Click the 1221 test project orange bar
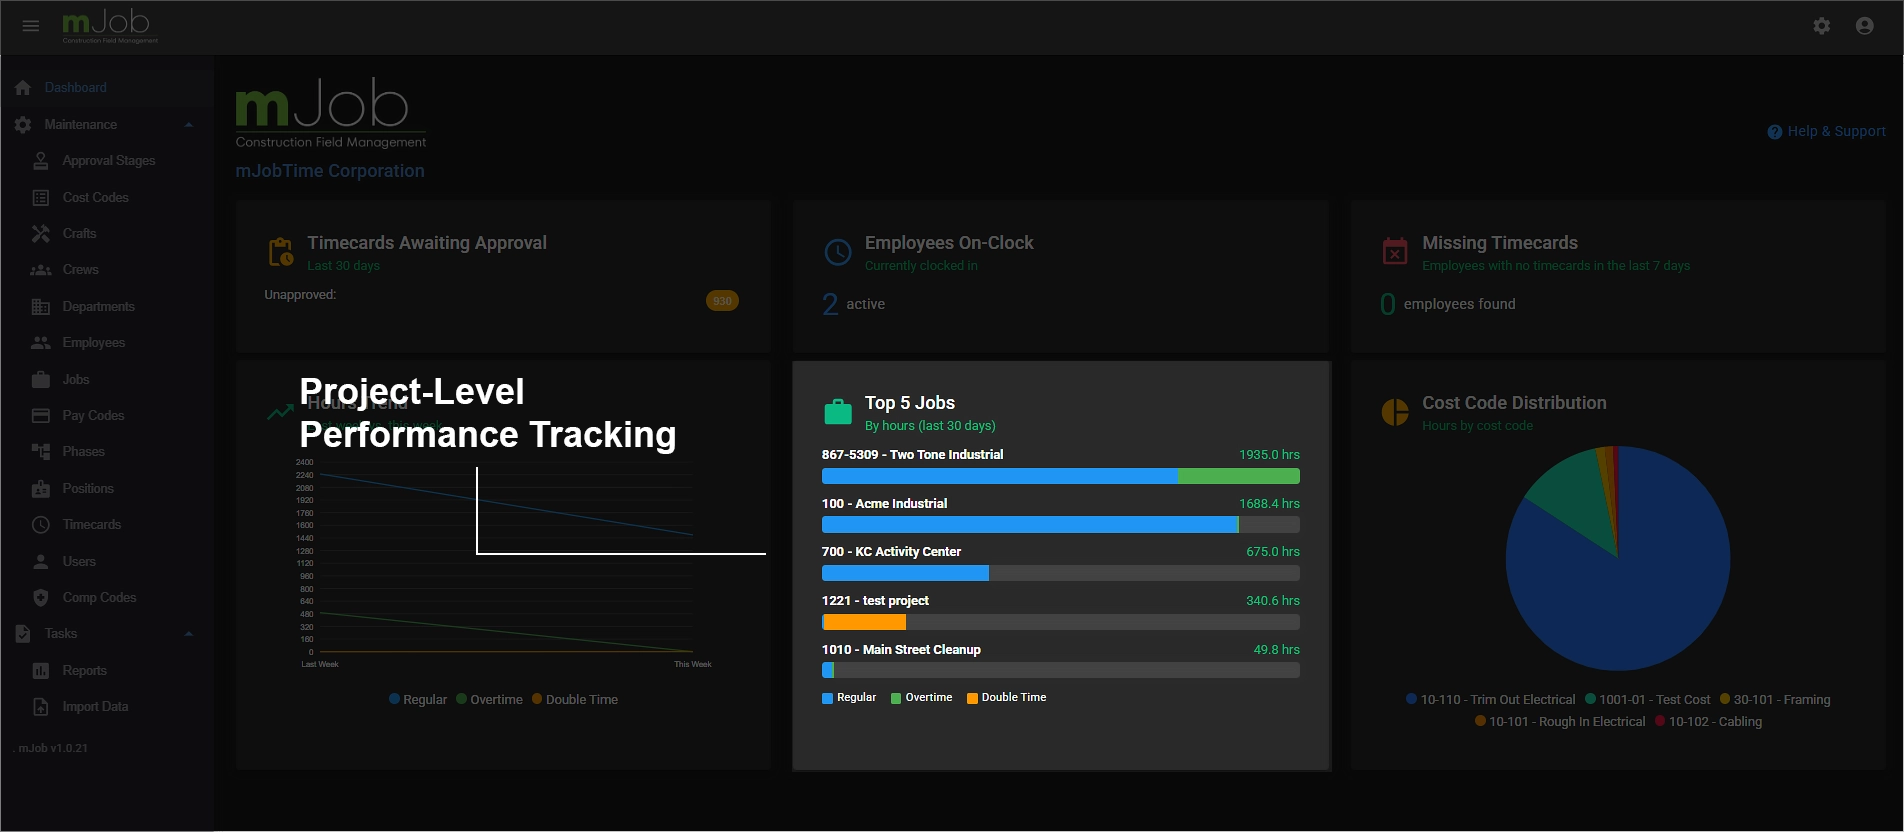The width and height of the screenshot is (1904, 832). click(865, 622)
